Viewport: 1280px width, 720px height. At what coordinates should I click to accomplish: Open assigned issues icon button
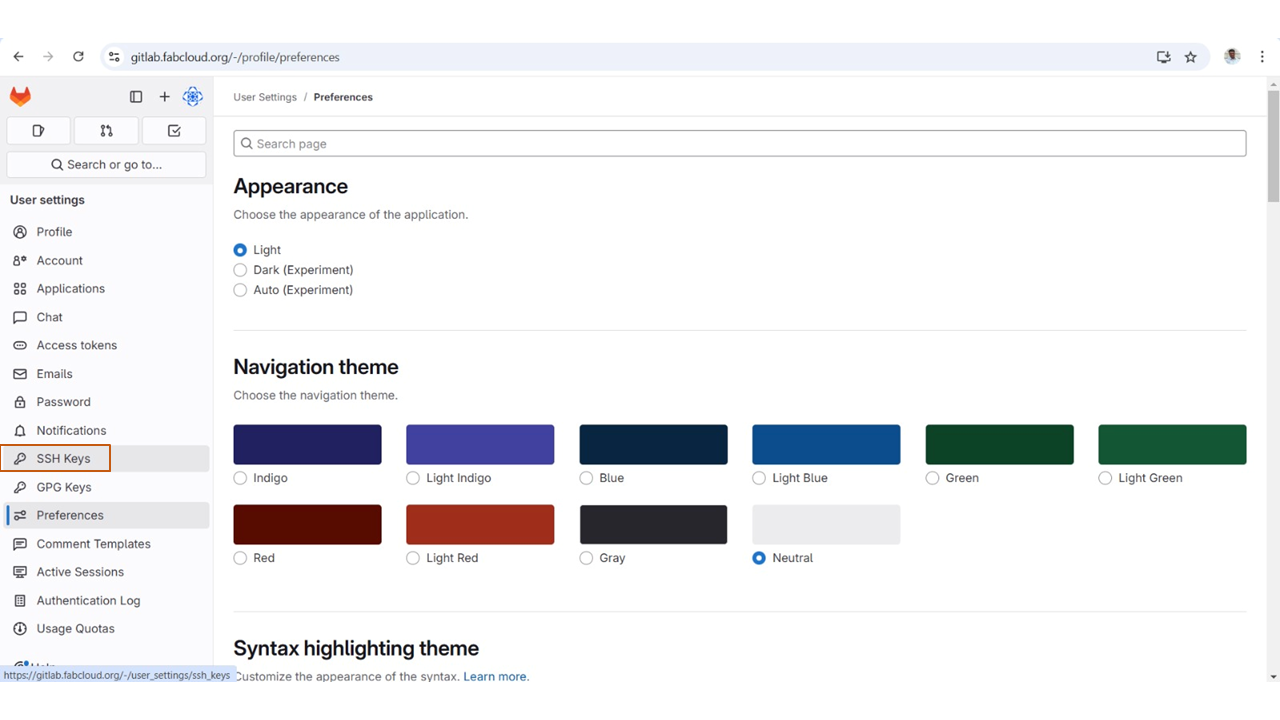[x=39, y=131]
